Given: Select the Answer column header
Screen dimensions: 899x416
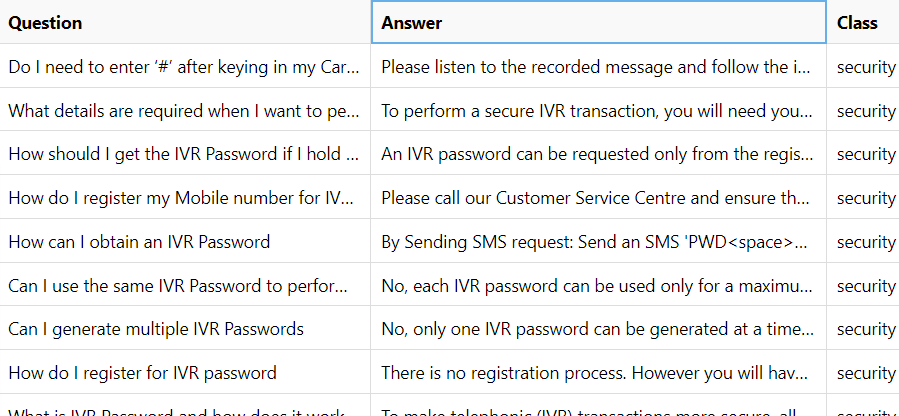Looking at the screenshot, I should (x=599, y=22).
